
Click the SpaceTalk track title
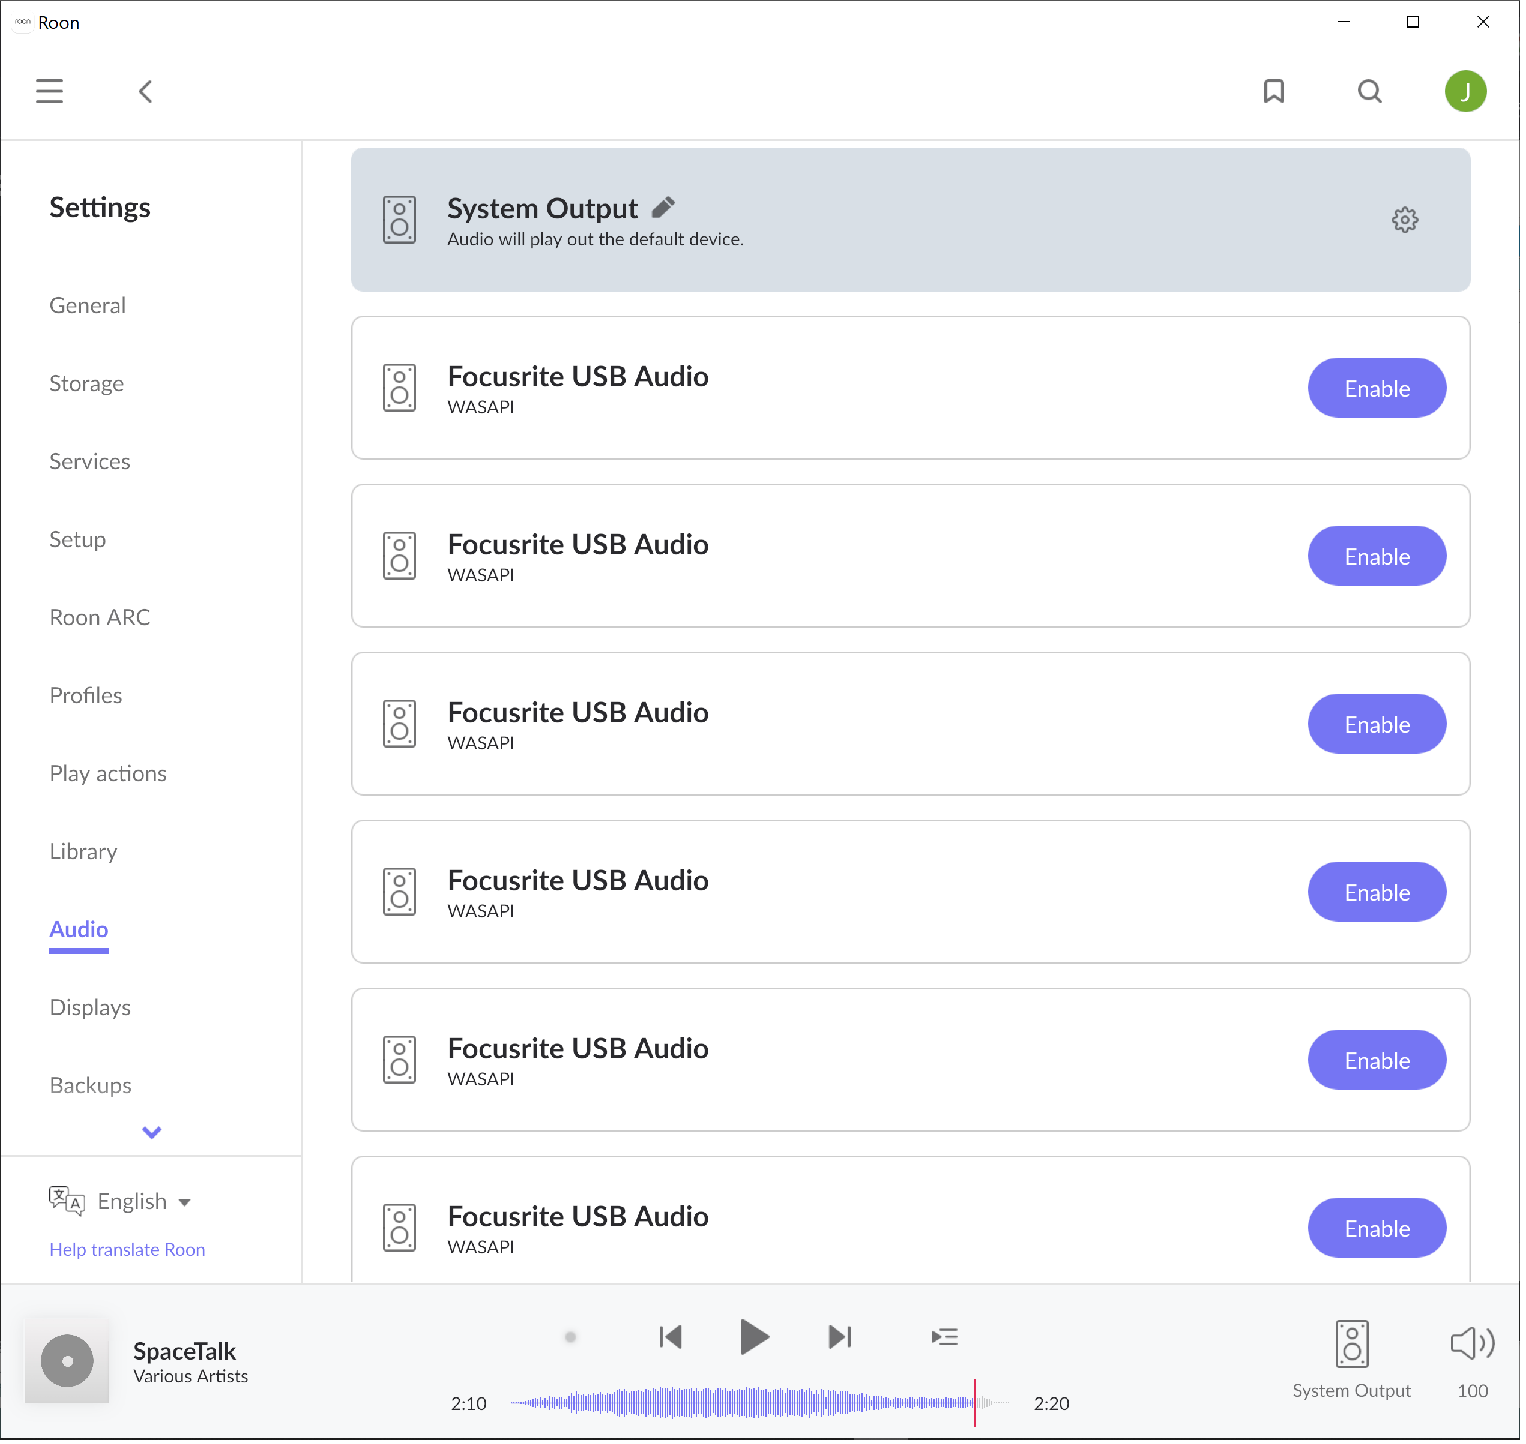point(185,1352)
